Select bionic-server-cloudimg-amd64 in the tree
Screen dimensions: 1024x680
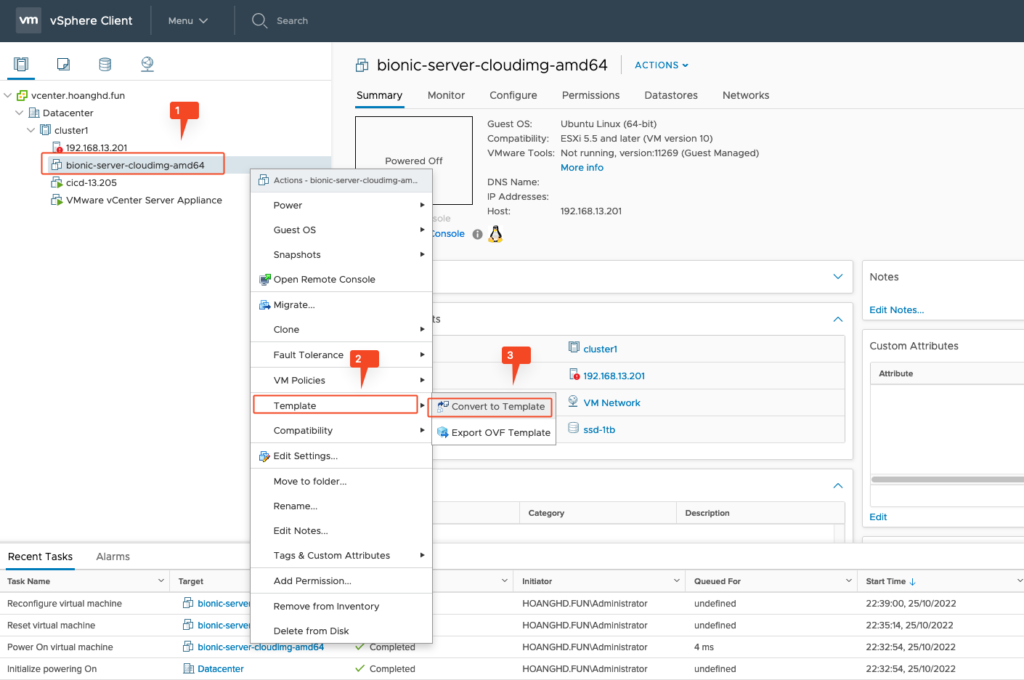point(134,165)
